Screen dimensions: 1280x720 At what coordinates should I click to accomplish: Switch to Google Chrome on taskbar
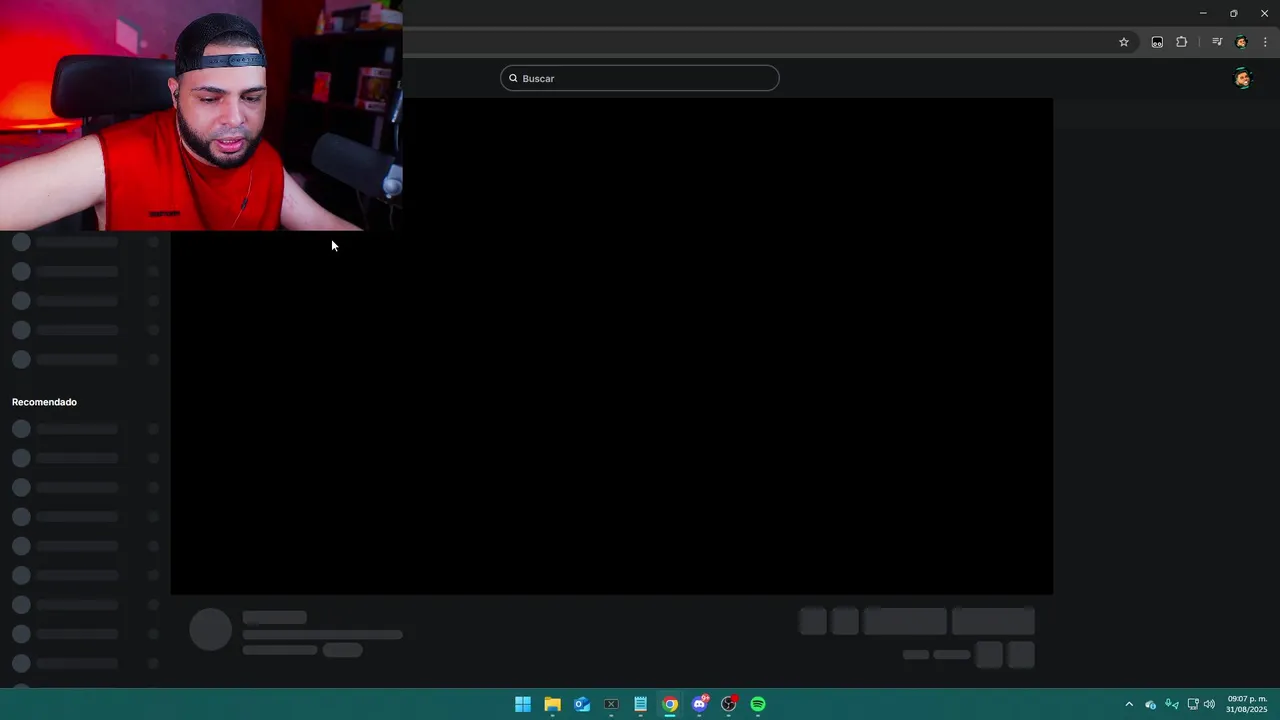[670, 704]
